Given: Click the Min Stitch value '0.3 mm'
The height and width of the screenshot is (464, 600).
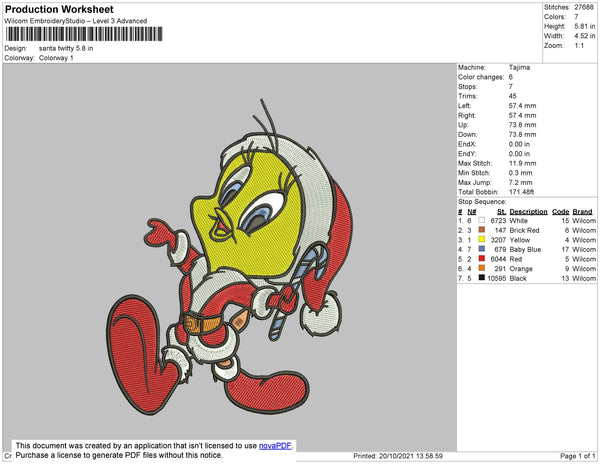Looking at the screenshot, I should click(x=520, y=173).
